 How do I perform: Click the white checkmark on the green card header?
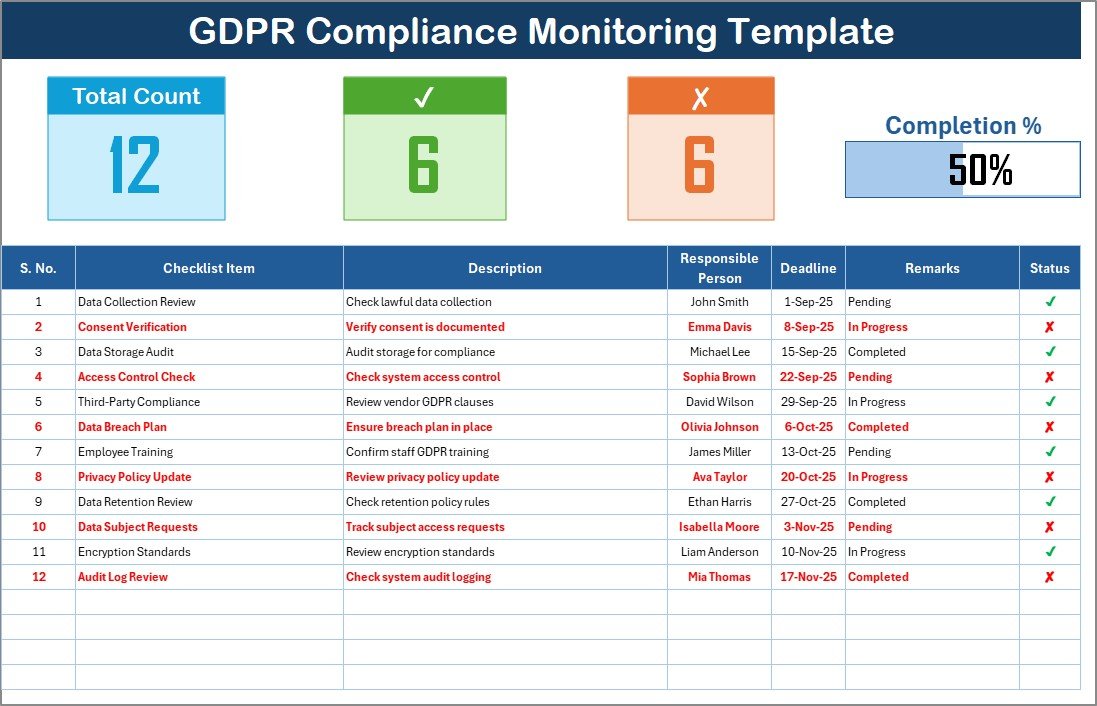[x=424, y=97]
